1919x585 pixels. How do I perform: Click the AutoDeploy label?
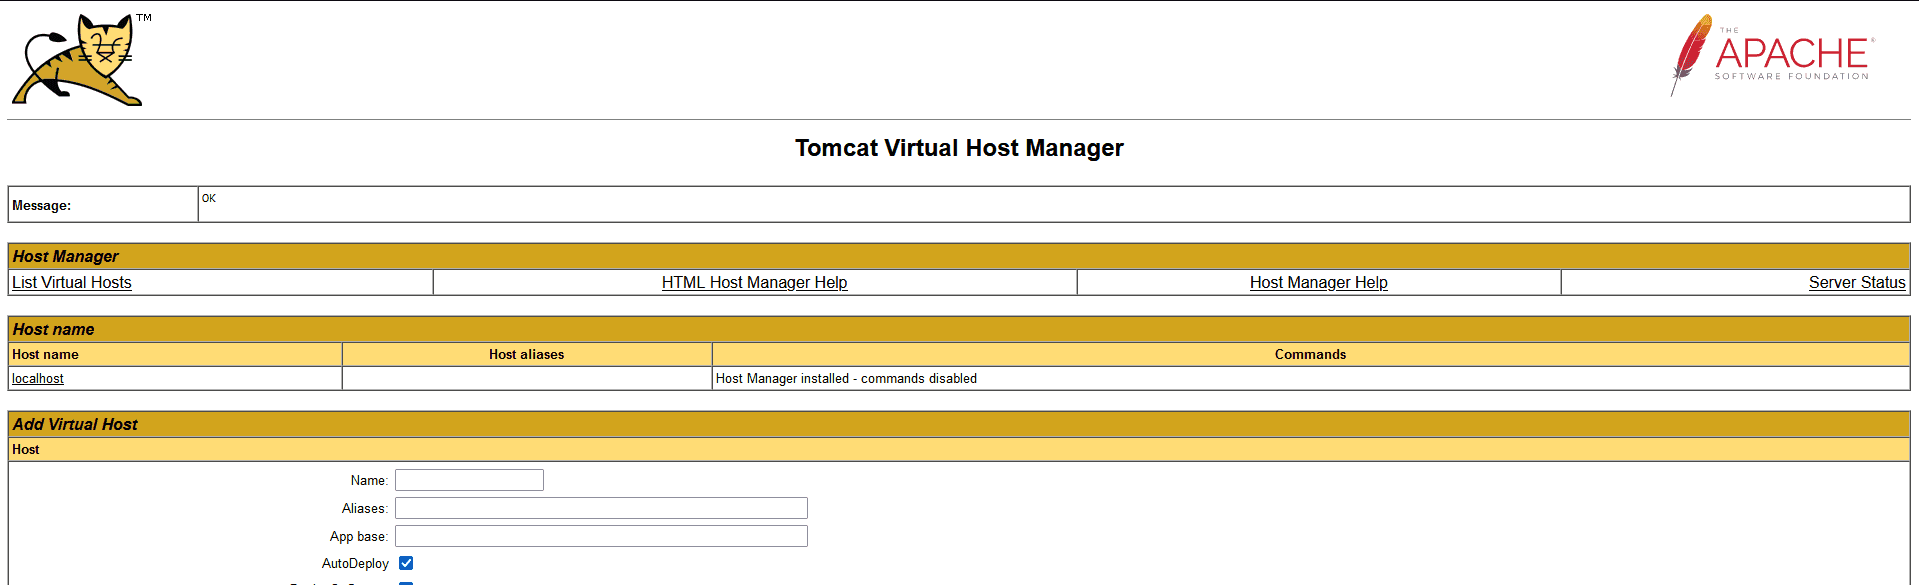coord(355,564)
